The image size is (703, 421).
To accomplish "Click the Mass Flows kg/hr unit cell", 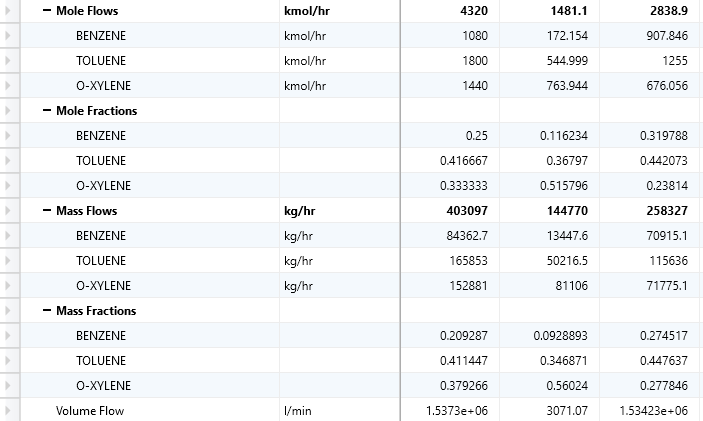I will click(339, 211).
